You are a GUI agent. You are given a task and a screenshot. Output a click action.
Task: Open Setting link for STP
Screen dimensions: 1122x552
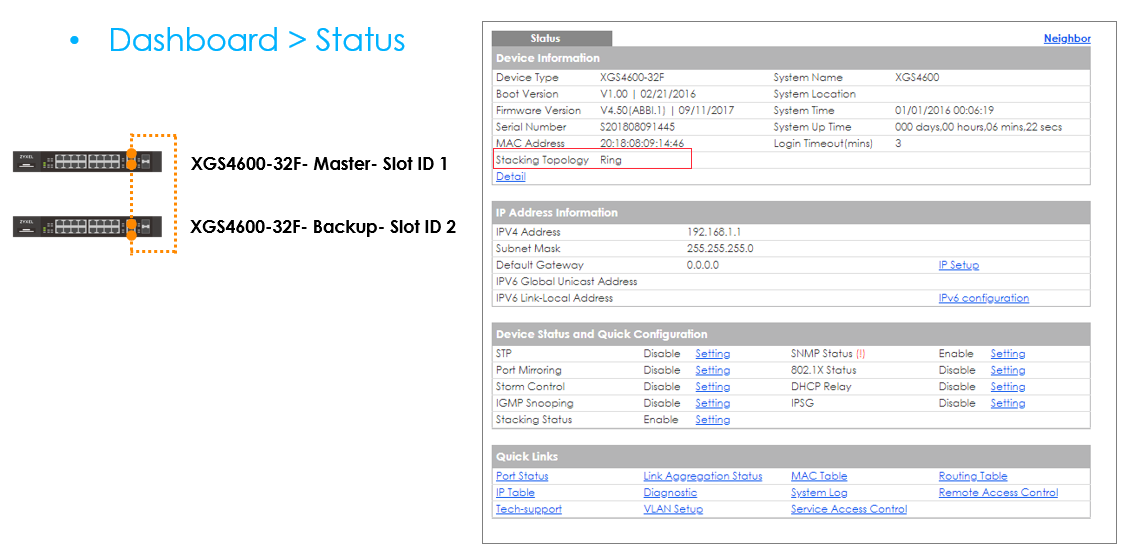click(x=713, y=354)
